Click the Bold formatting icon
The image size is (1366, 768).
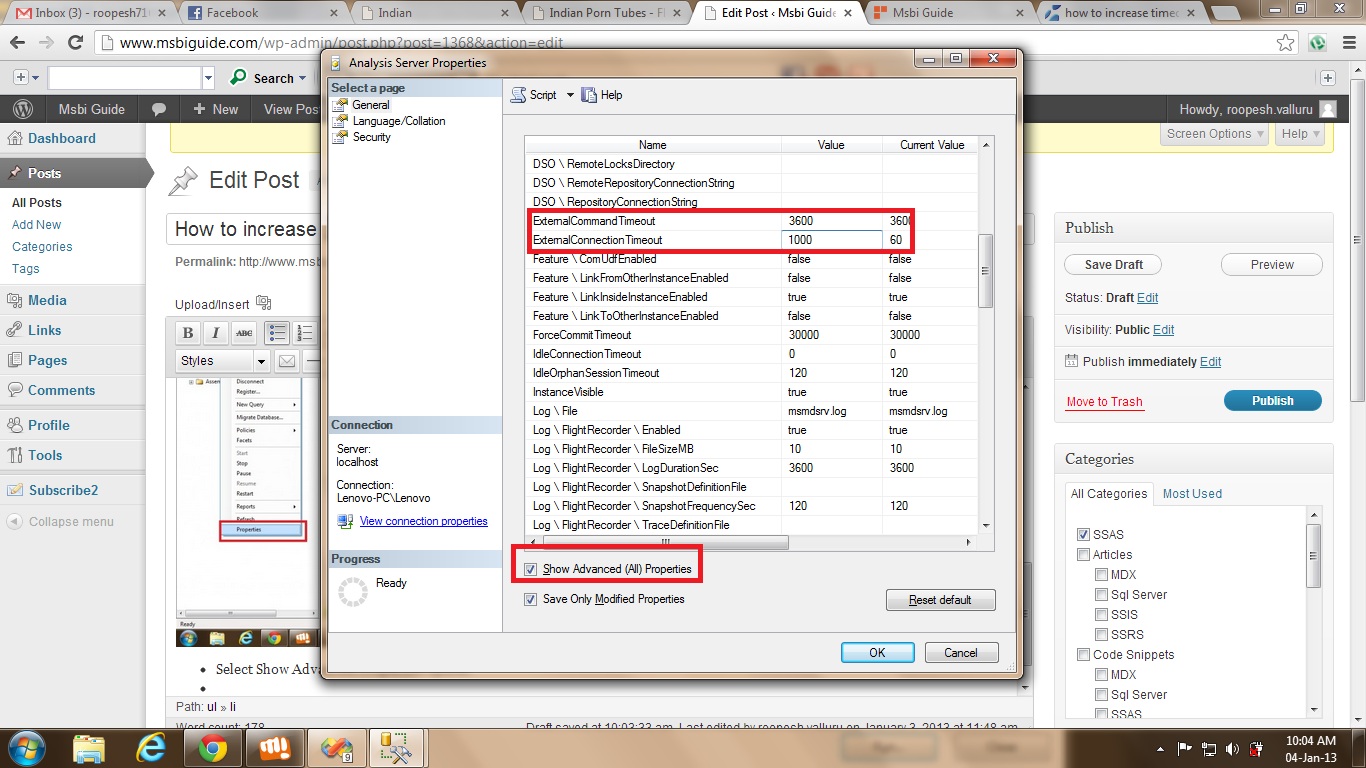pos(187,332)
